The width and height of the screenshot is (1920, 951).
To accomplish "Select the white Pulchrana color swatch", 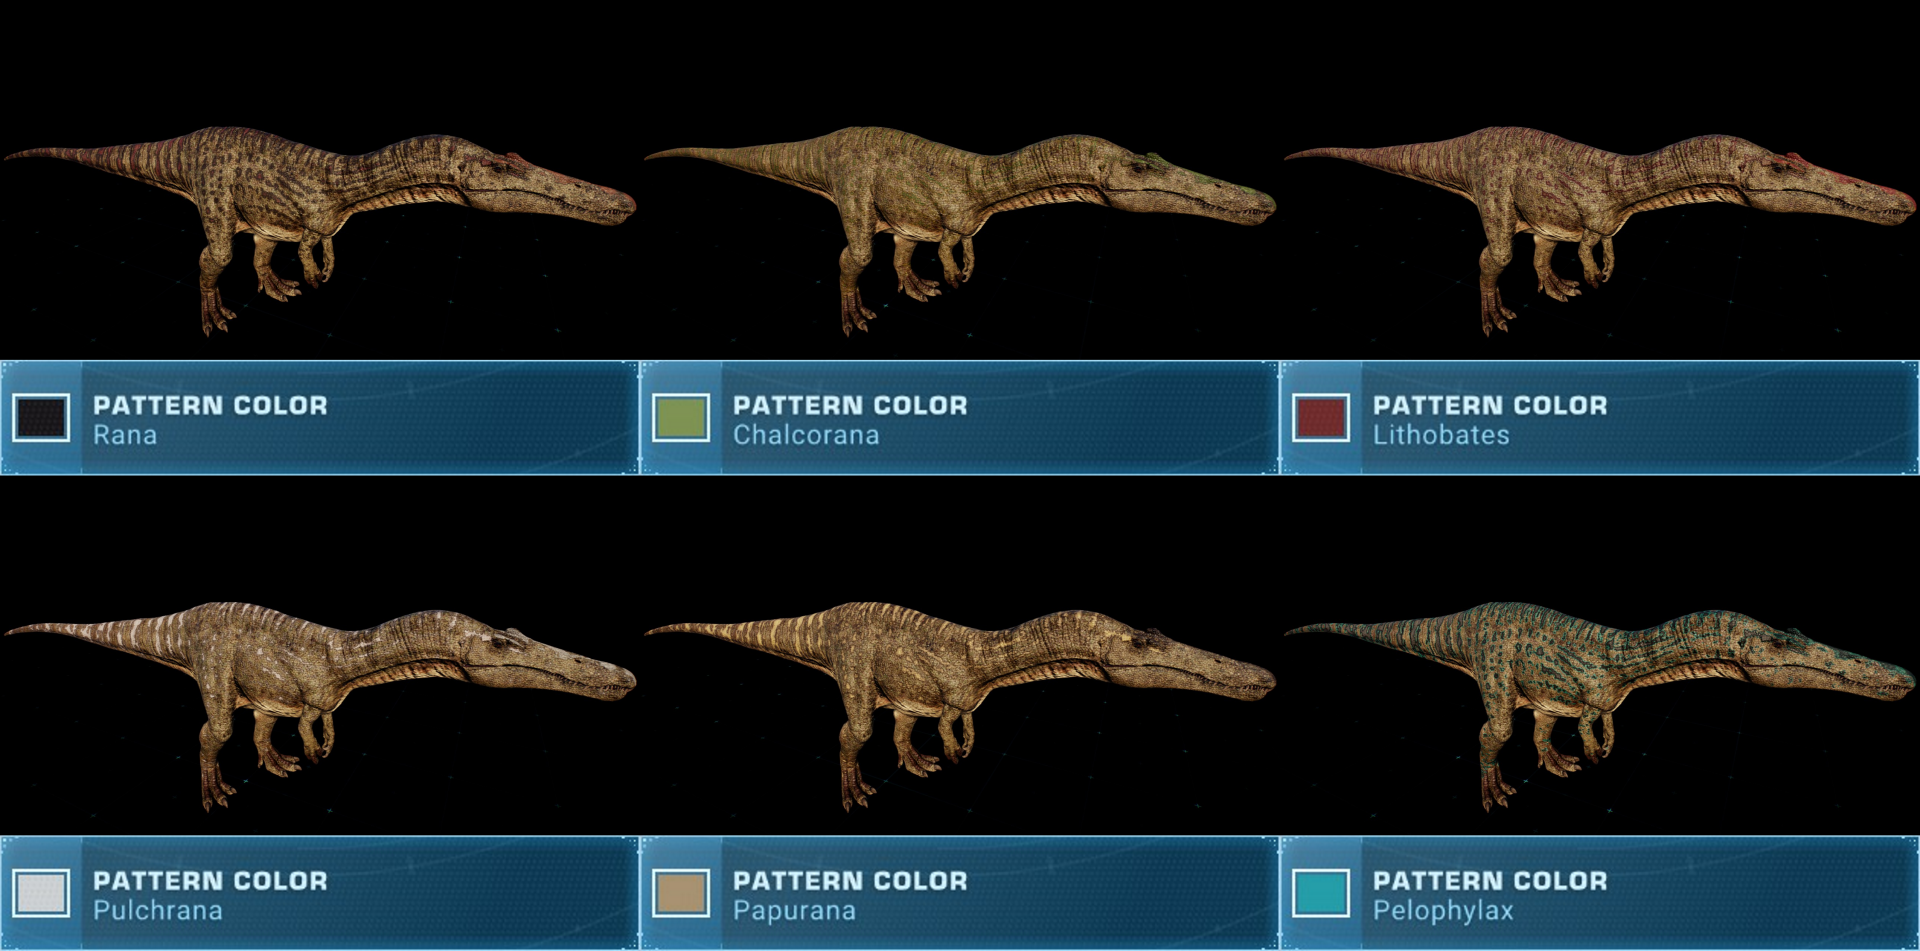I will [41, 893].
